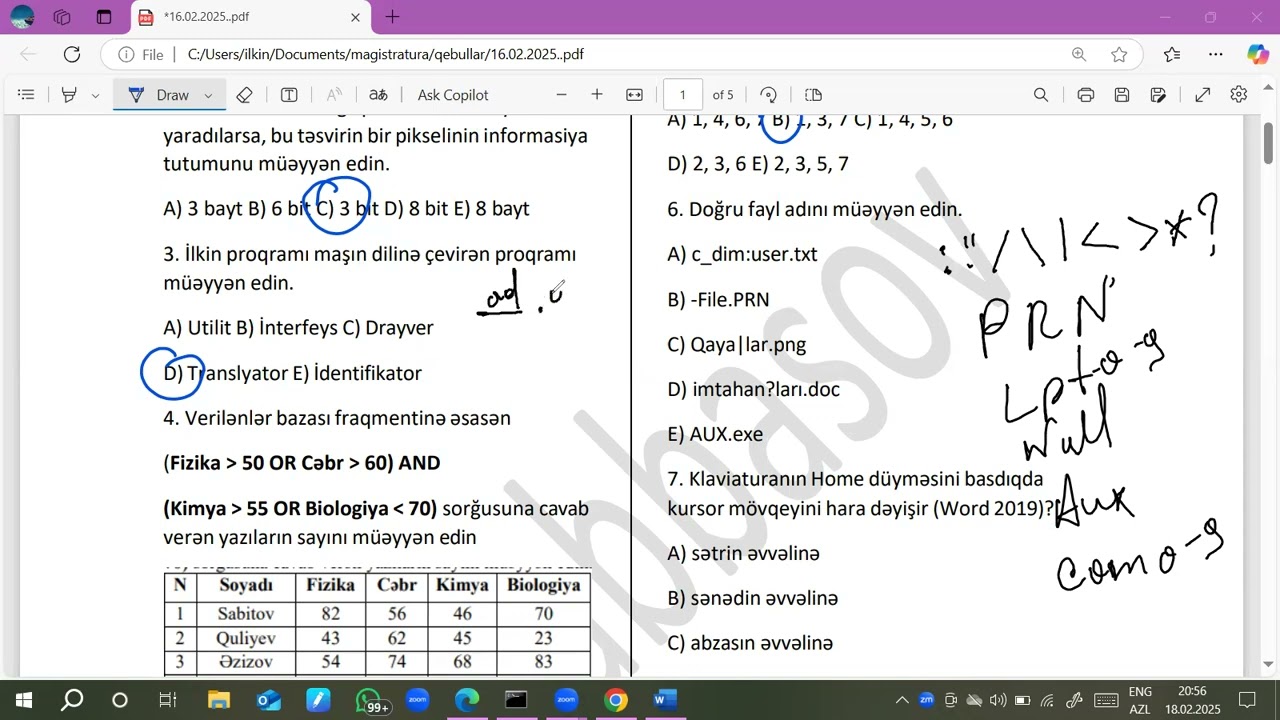Toggle the Draw tool
The image size is (1280, 720).
pyautogui.click(x=158, y=95)
